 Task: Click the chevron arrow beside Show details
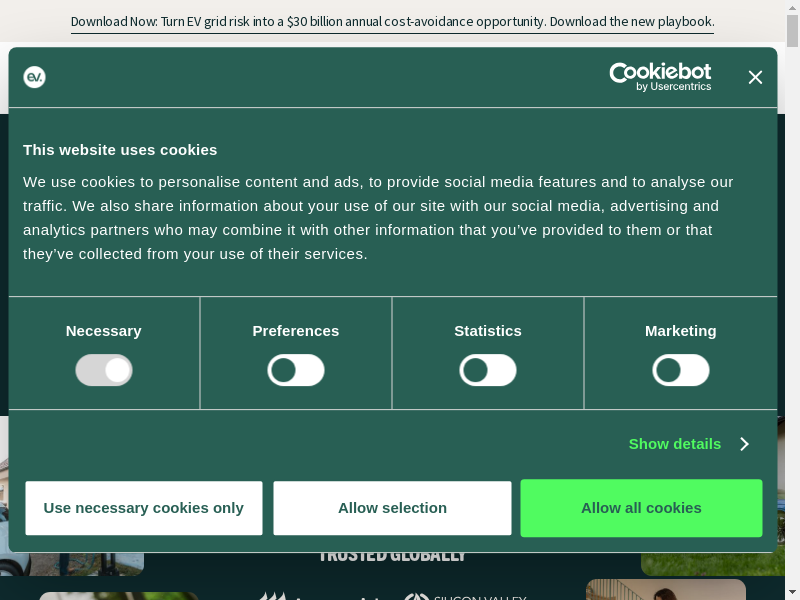click(x=744, y=444)
